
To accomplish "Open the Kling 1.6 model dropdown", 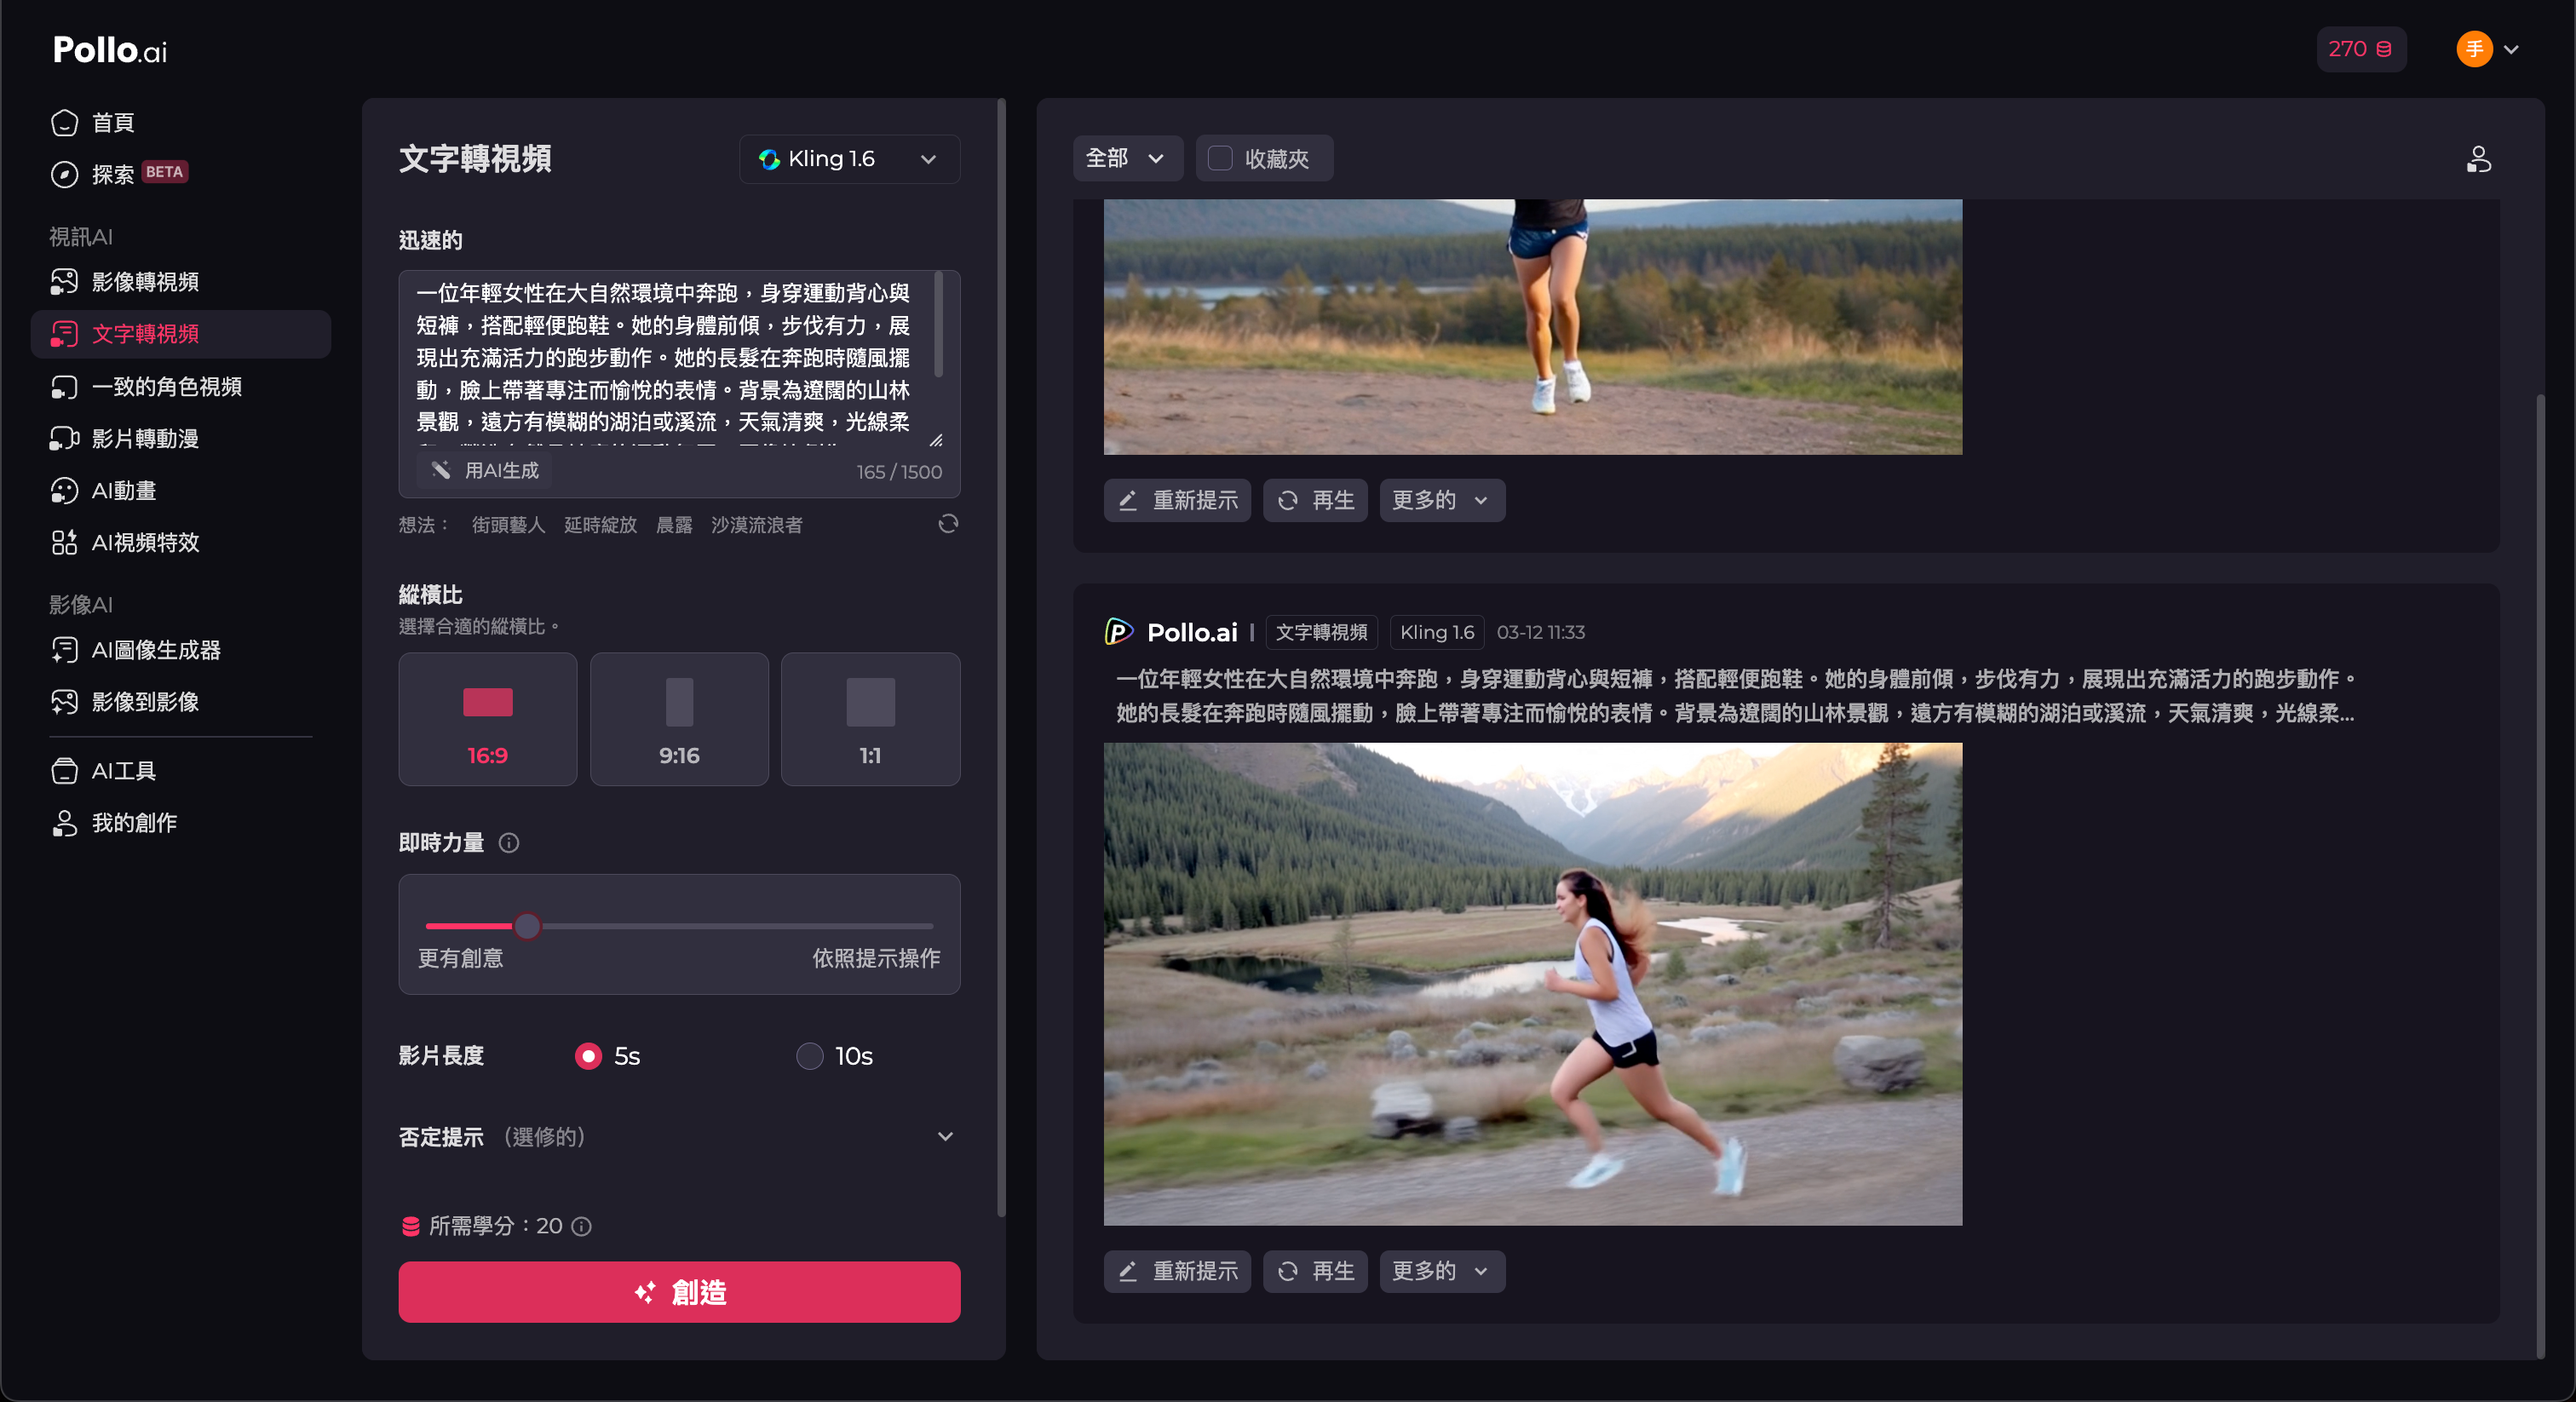I will 849,159.
